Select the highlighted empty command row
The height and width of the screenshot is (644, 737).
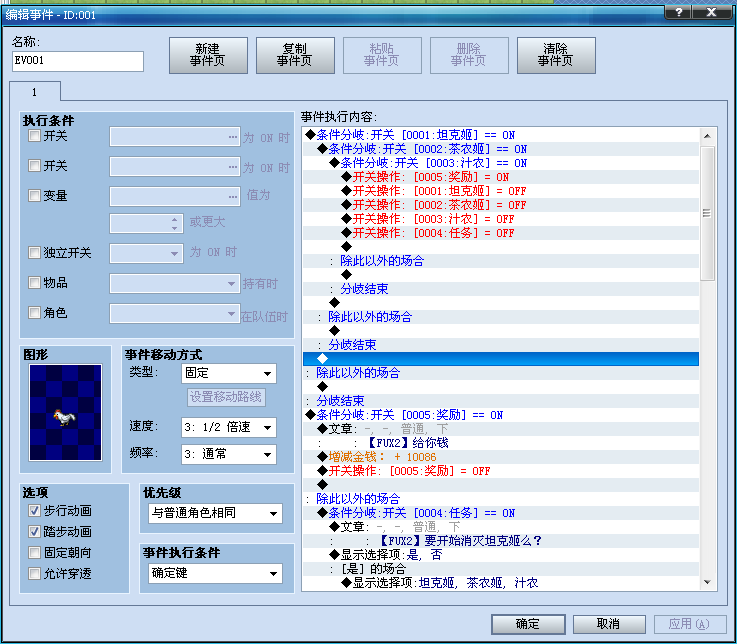point(501,359)
